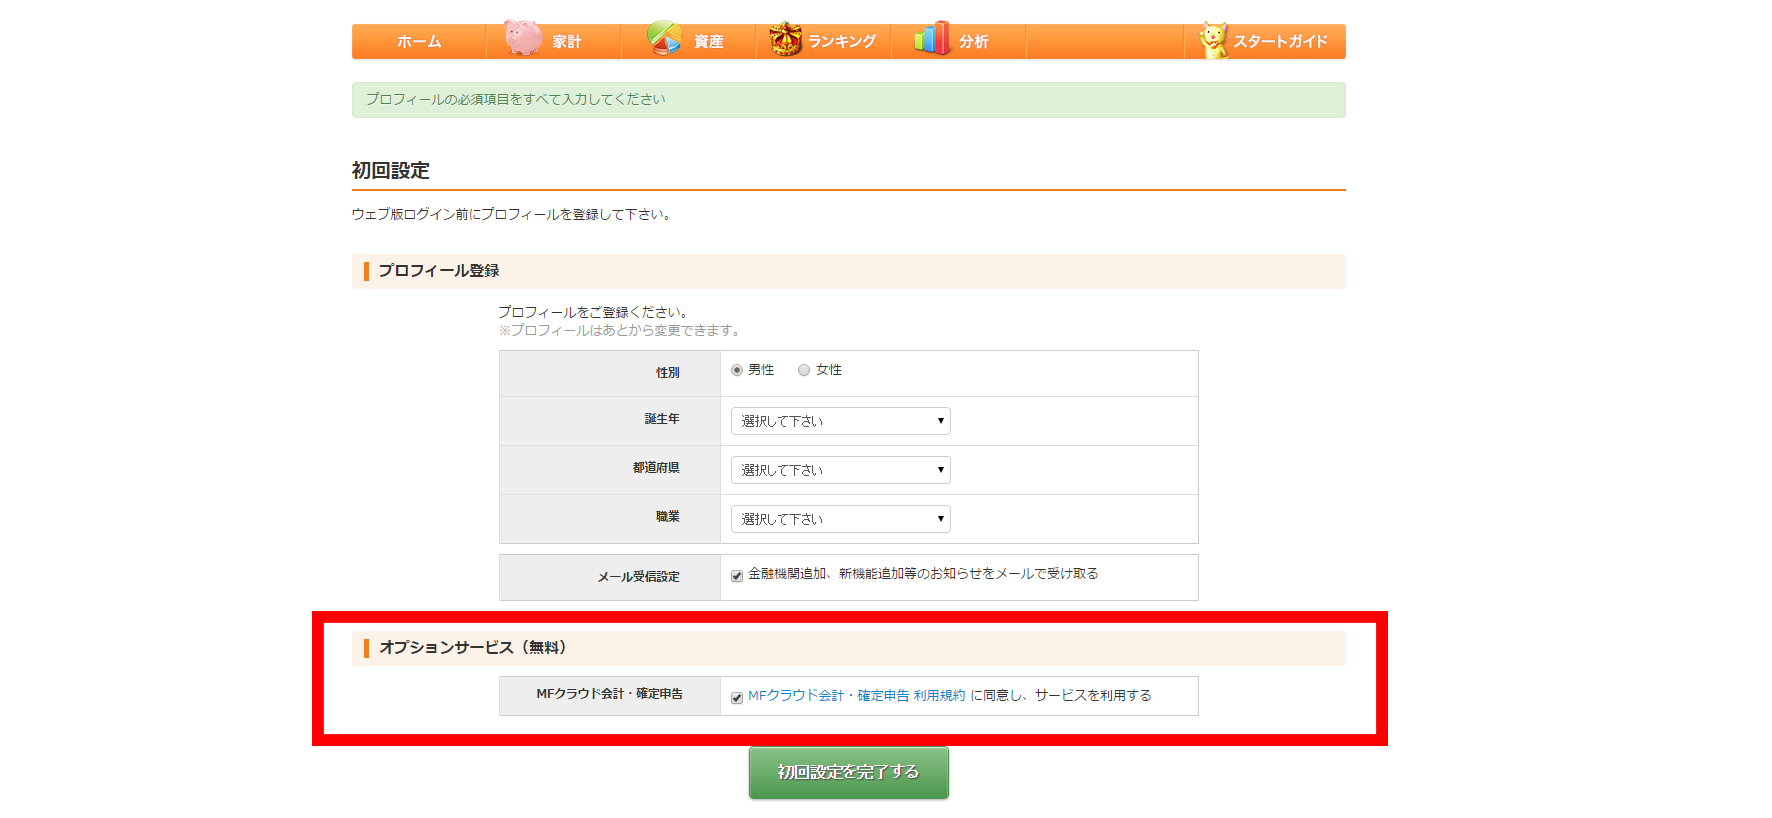This screenshot has width=1772, height=818.
Task: Open the MFクラウド会計・確定申告 利用規約 link
Action: click(856, 696)
